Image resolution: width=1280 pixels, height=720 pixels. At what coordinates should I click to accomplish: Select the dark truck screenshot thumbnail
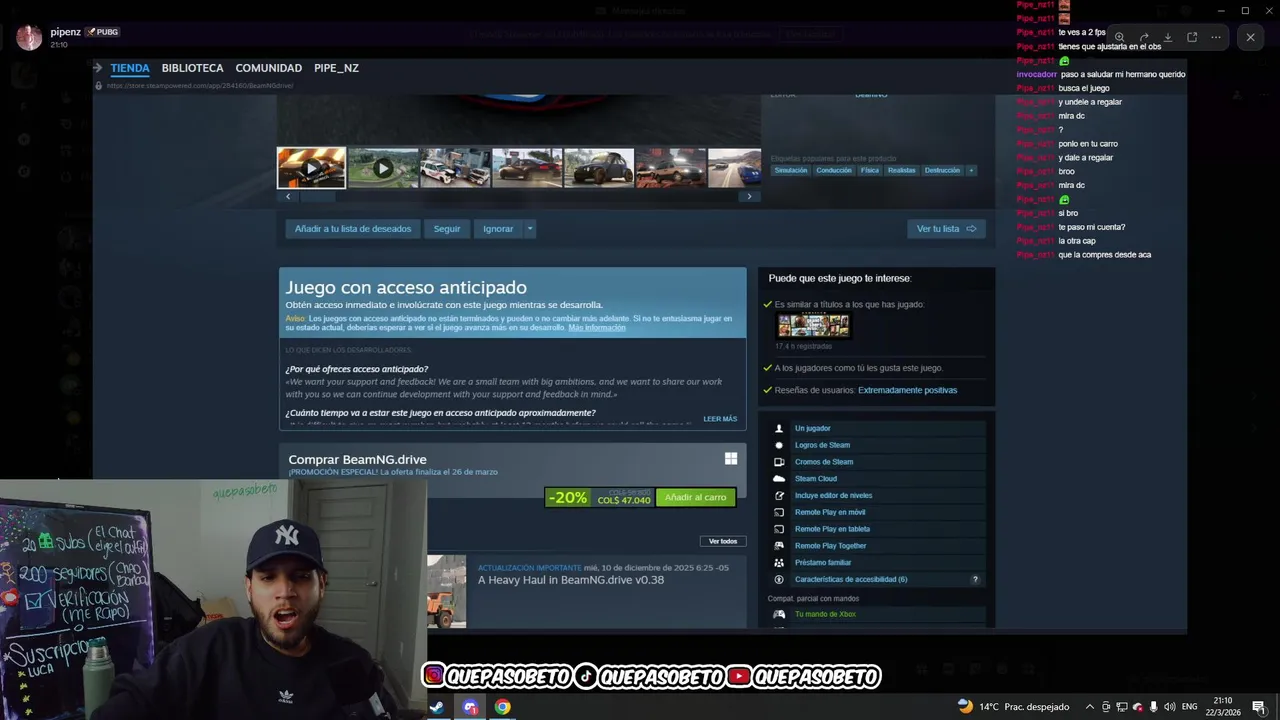tap(599, 168)
